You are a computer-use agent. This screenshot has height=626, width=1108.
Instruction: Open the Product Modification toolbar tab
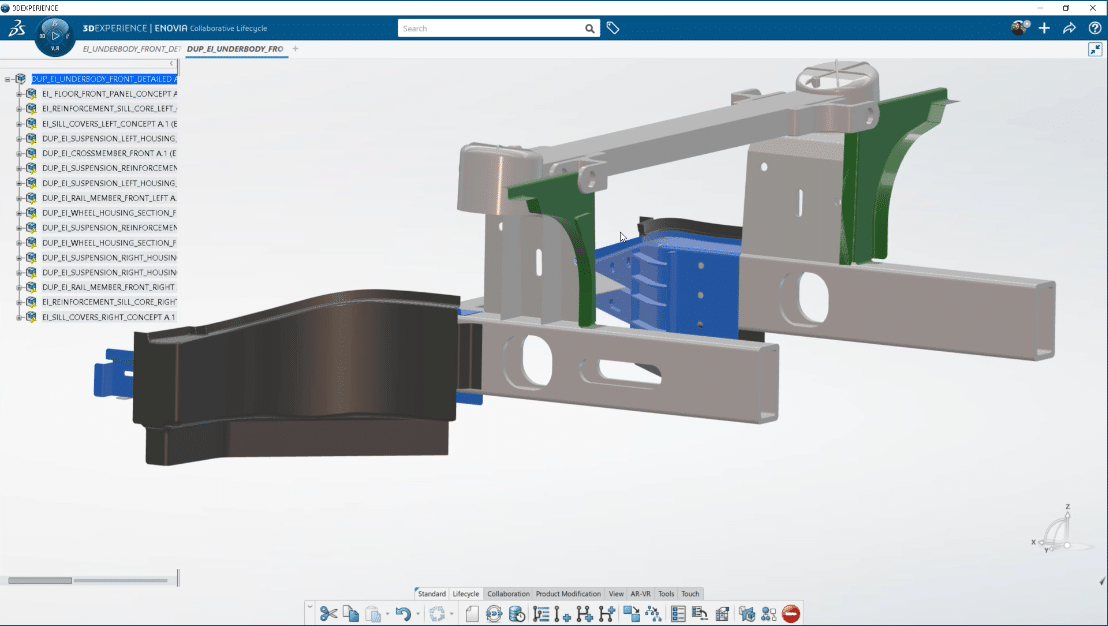pyautogui.click(x=568, y=593)
